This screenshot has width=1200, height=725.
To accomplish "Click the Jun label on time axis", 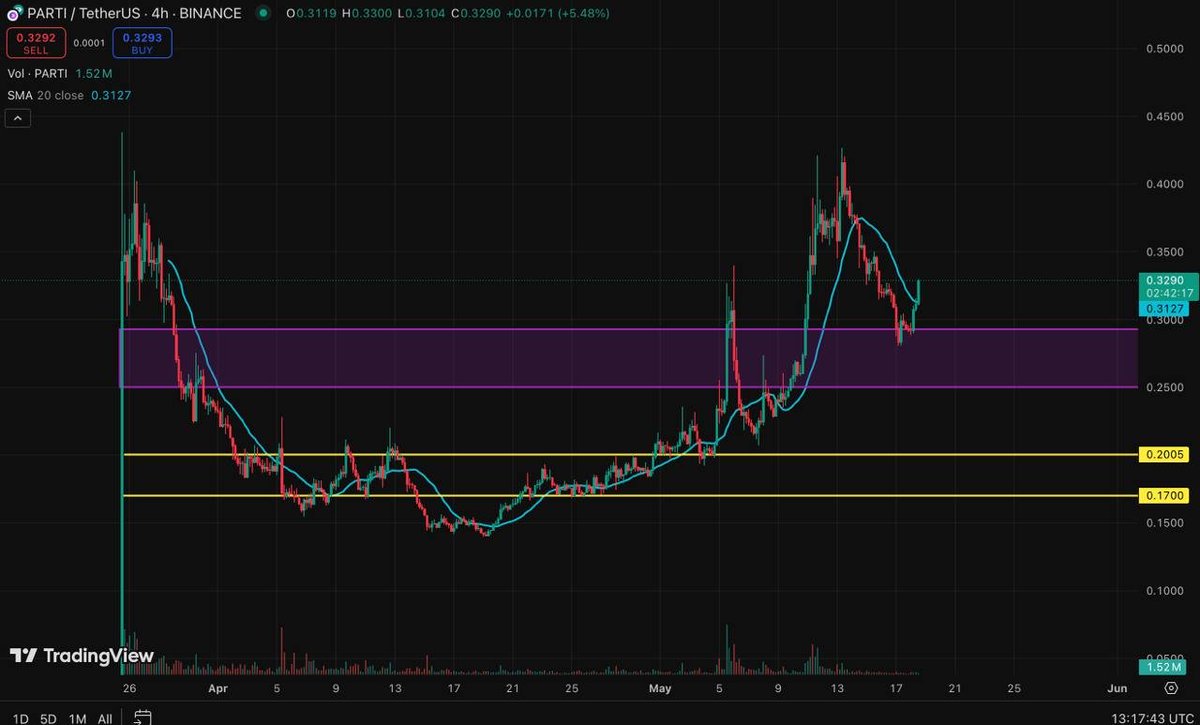I will [1117, 688].
